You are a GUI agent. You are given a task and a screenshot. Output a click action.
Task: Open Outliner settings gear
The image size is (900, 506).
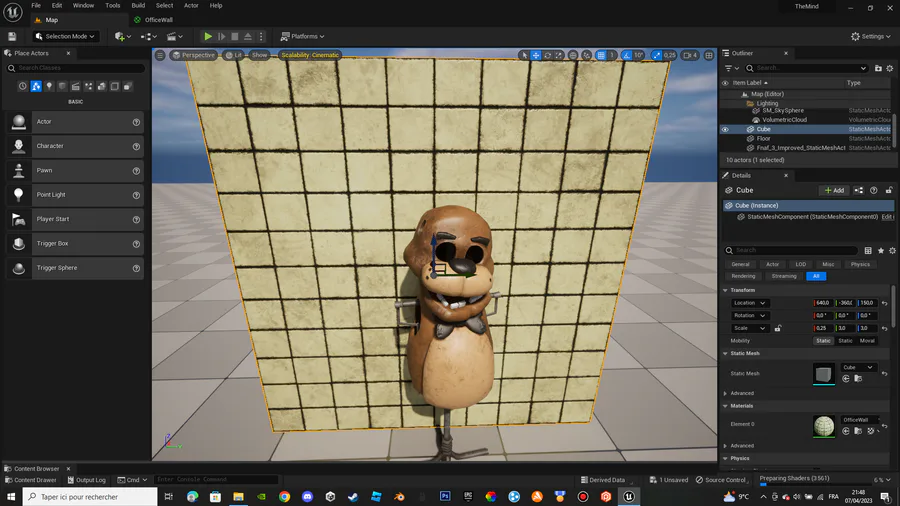pos(890,68)
